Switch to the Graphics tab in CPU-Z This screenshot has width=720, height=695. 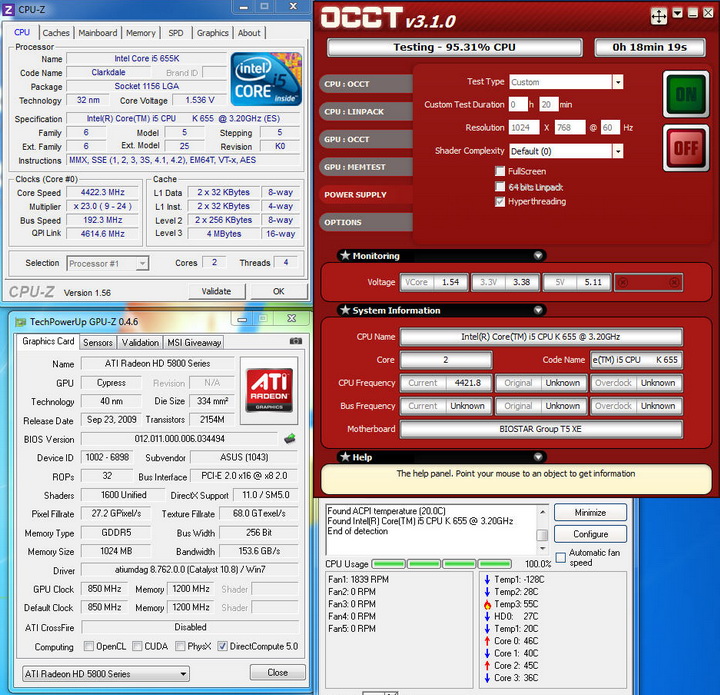(212, 33)
